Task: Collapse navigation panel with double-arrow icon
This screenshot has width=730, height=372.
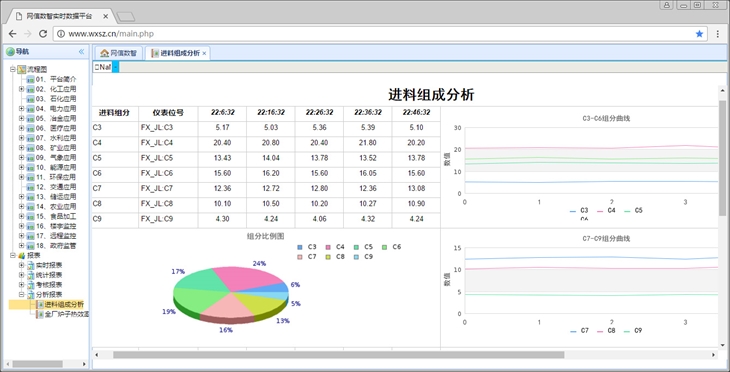Action: click(x=81, y=52)
